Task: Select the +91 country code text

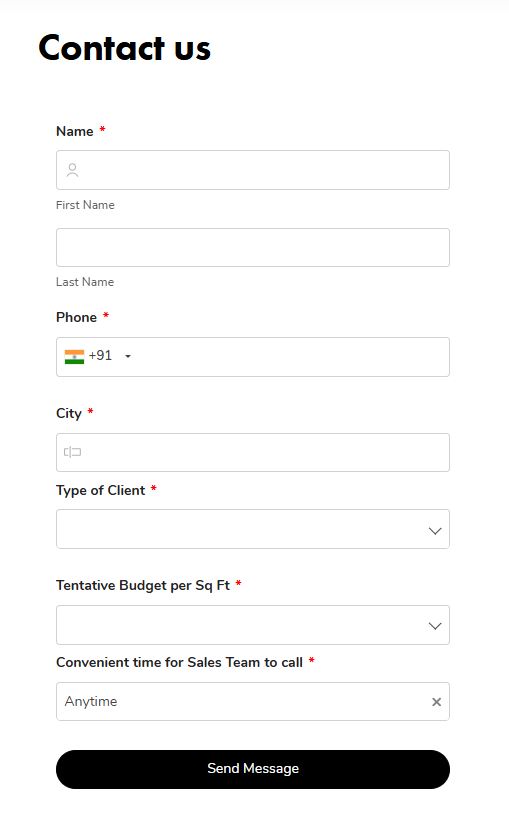Action: (x=100, y=356)
